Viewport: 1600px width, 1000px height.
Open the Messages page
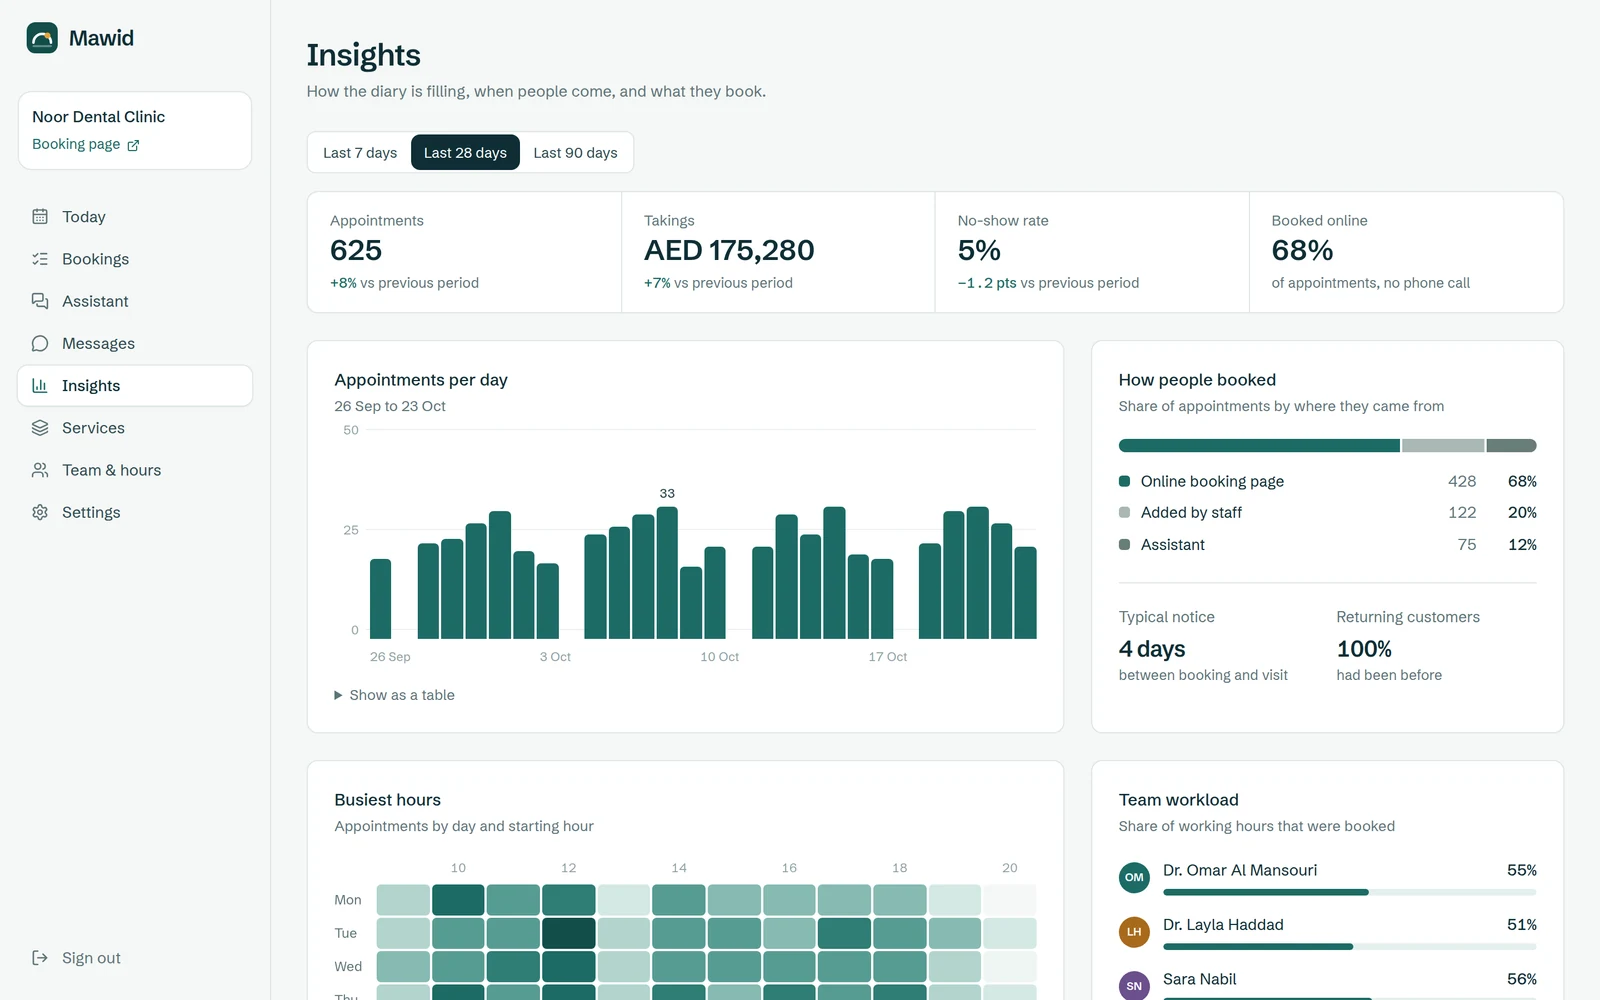[135, 343]
